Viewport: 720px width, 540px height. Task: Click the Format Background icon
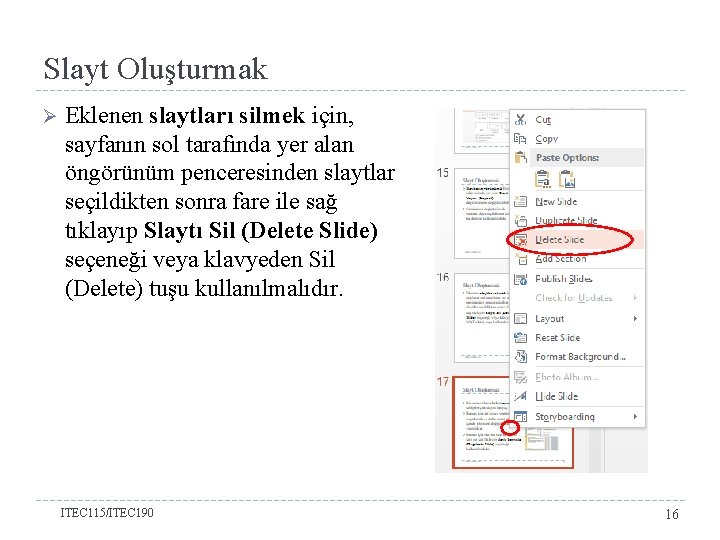[x=520, y=357]
